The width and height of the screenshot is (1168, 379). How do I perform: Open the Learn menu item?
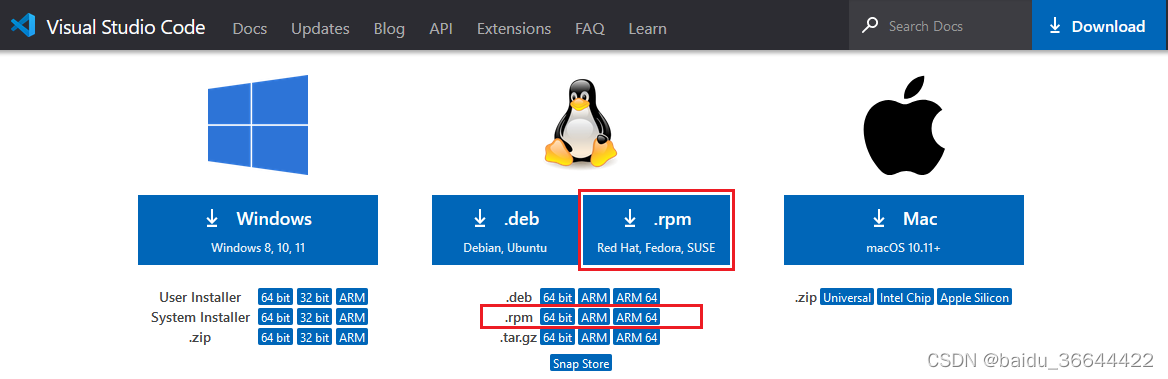(x=647, y=28)
